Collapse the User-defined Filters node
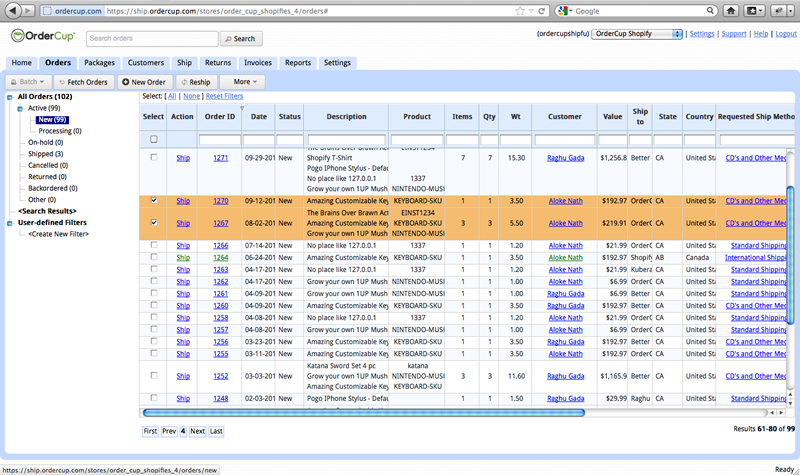This screenshot has width=800, height=475. [10, 223]
